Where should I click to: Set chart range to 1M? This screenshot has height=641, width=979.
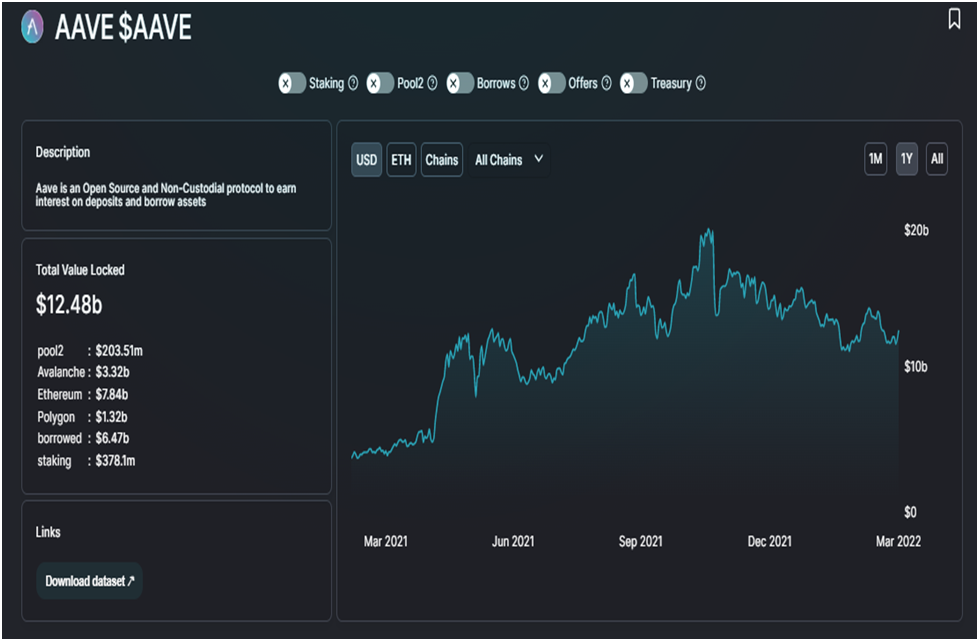875,159
